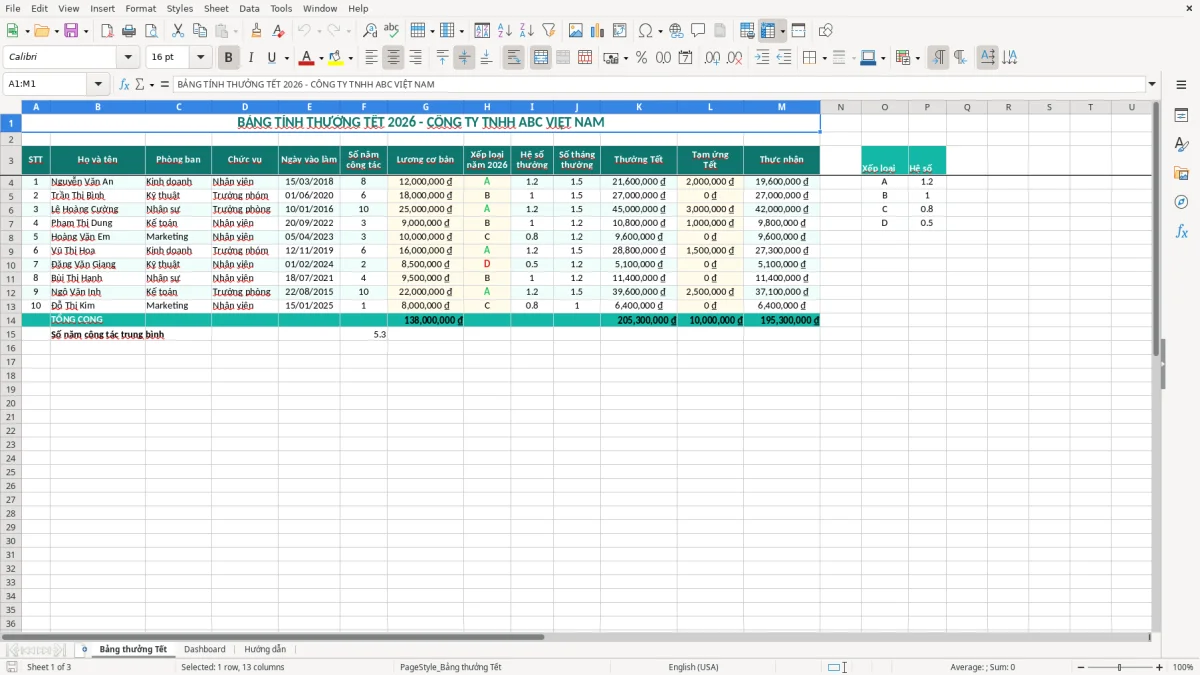Select the Clone Formatting paintbrush
The height and width of the screenshot is (675, 1200).
(x=256, y=31)
